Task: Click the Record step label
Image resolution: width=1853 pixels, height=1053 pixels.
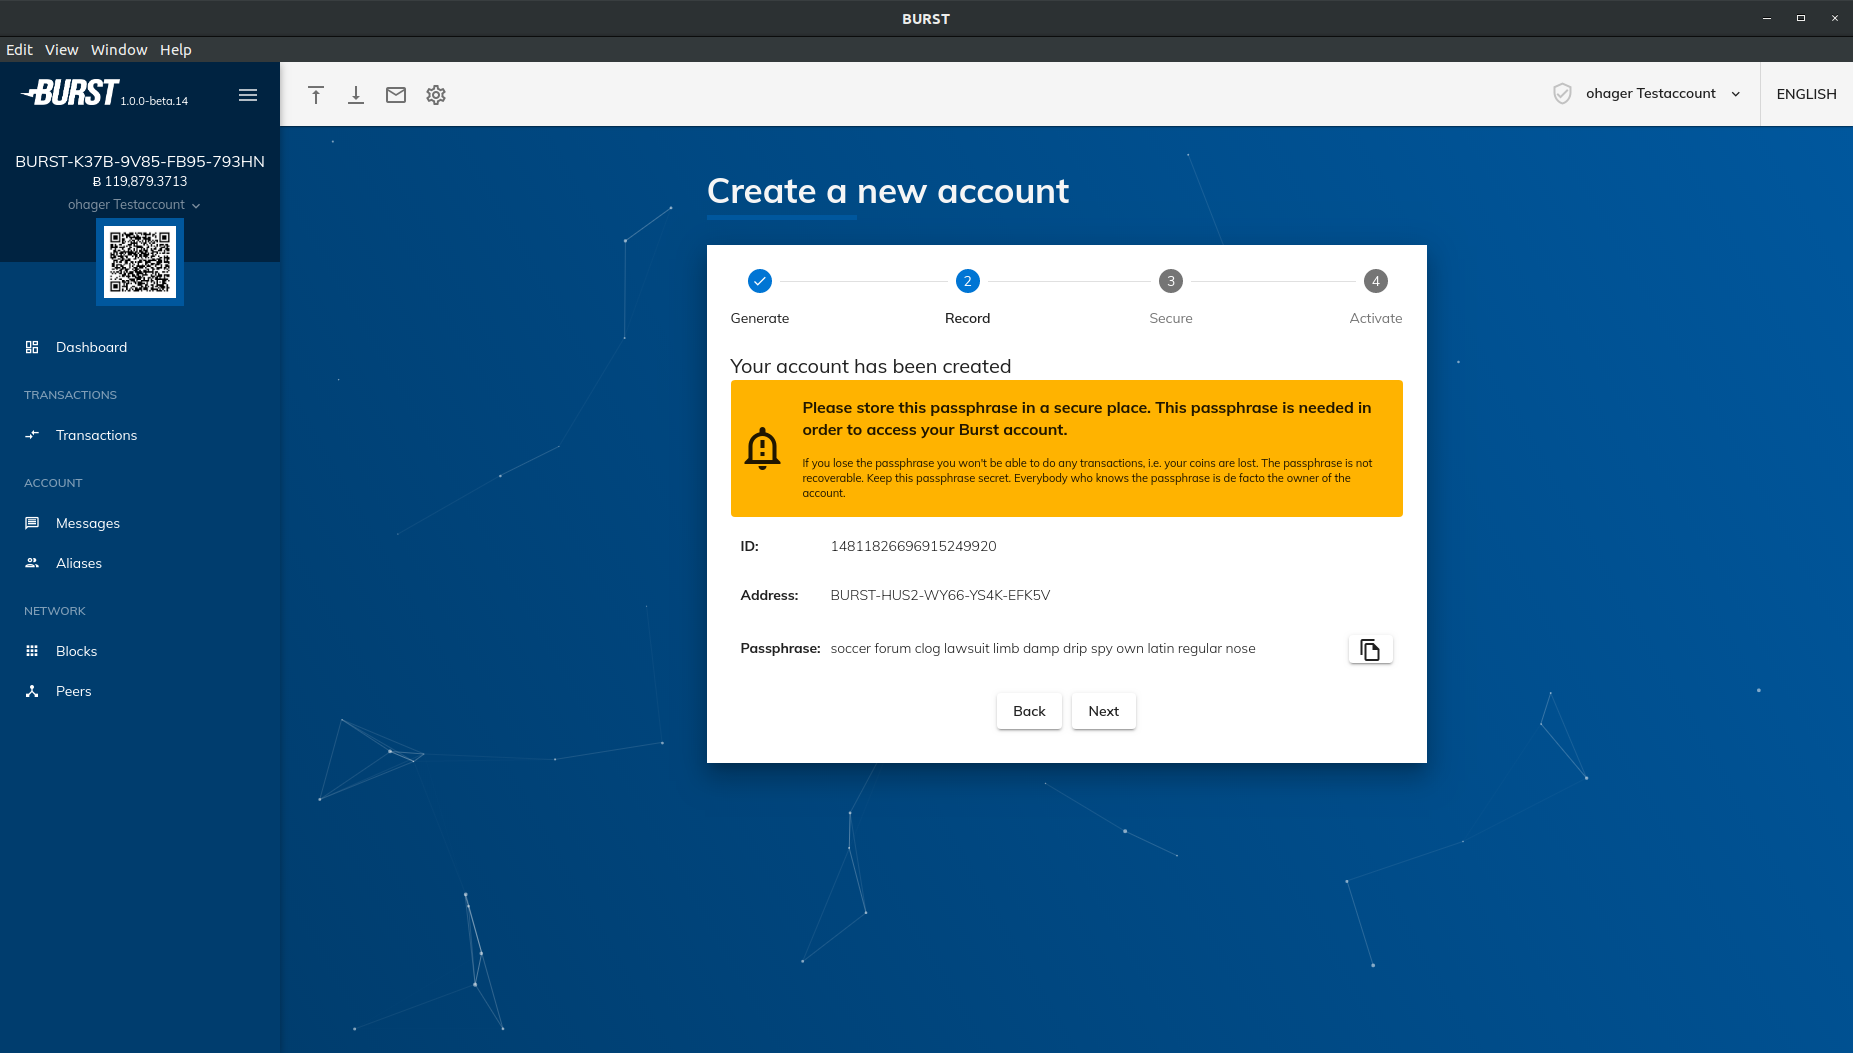Action: click(x=967, y=318)
